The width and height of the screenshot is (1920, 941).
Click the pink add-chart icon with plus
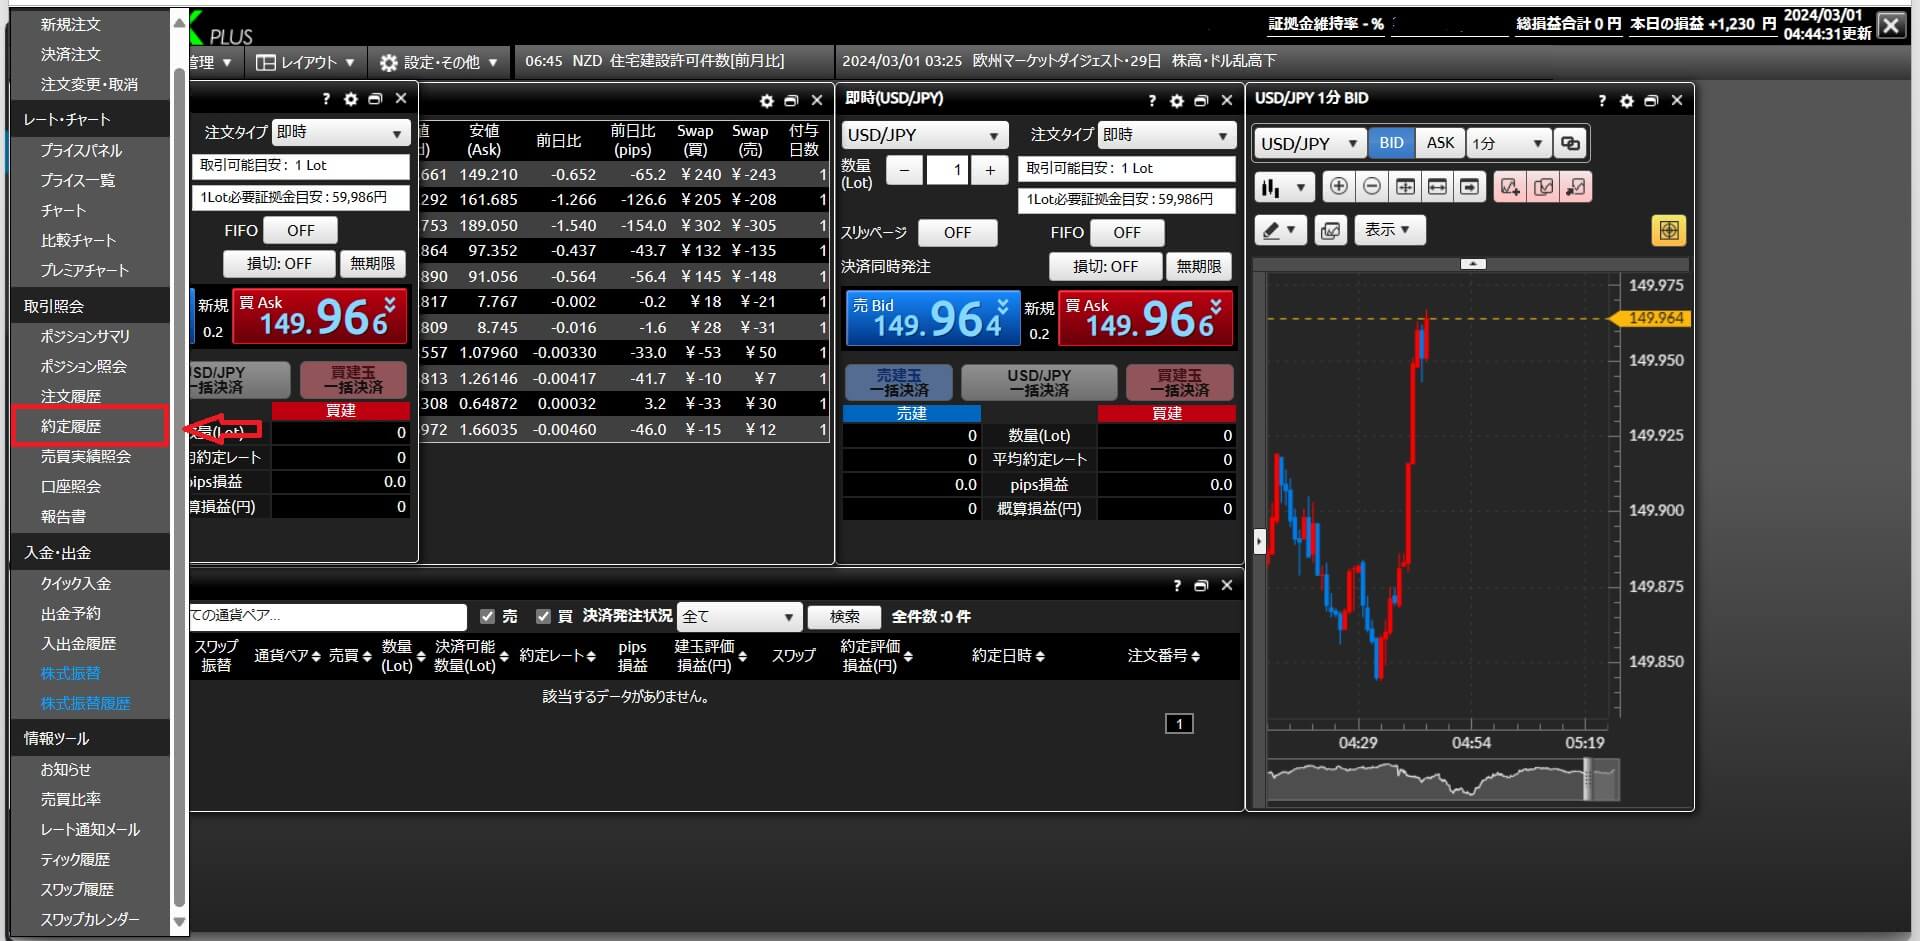coord(1510,187)
